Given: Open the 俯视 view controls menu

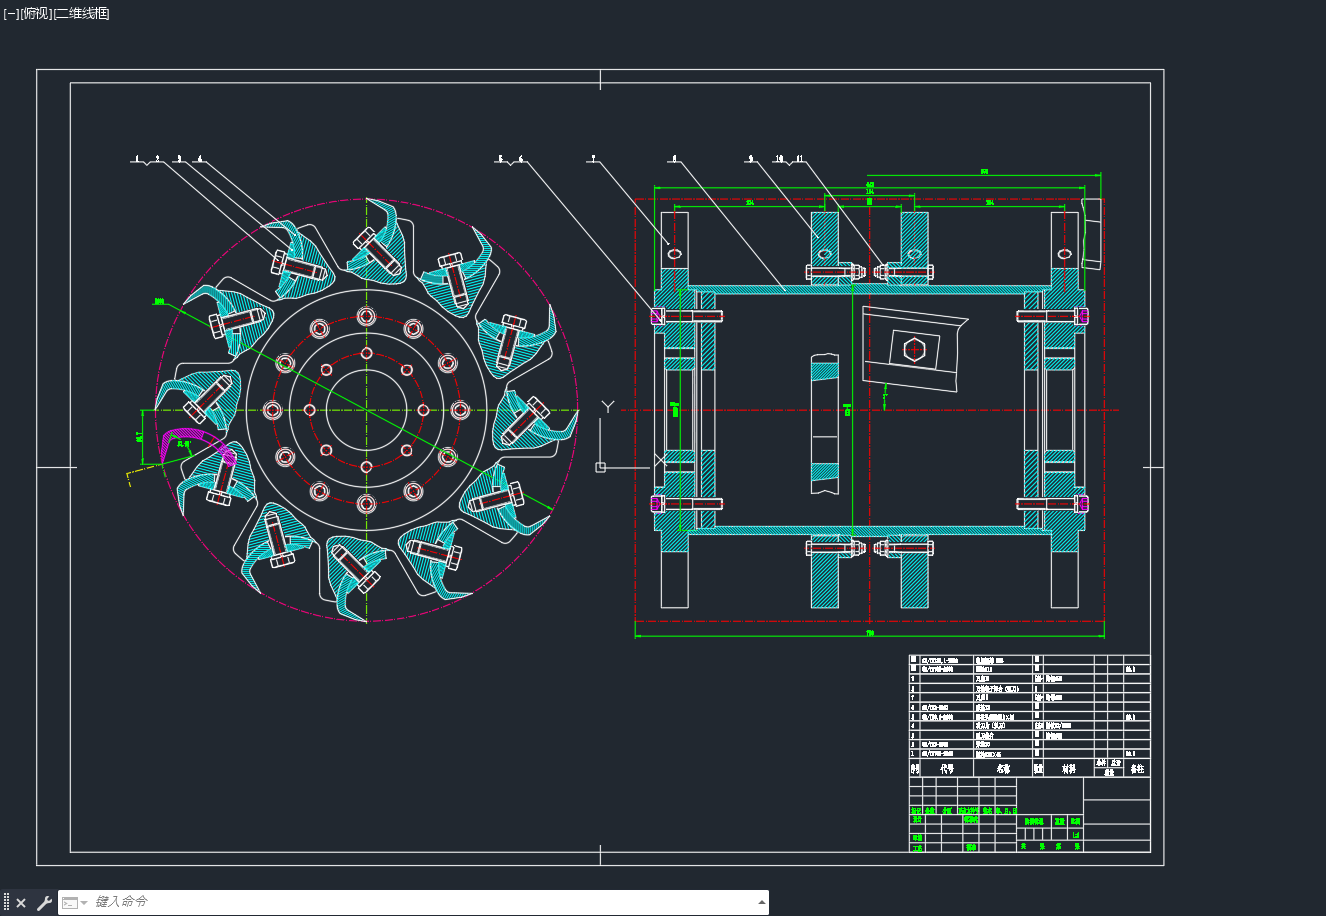Looking at the screenshot, I should (x=35, y=13).
